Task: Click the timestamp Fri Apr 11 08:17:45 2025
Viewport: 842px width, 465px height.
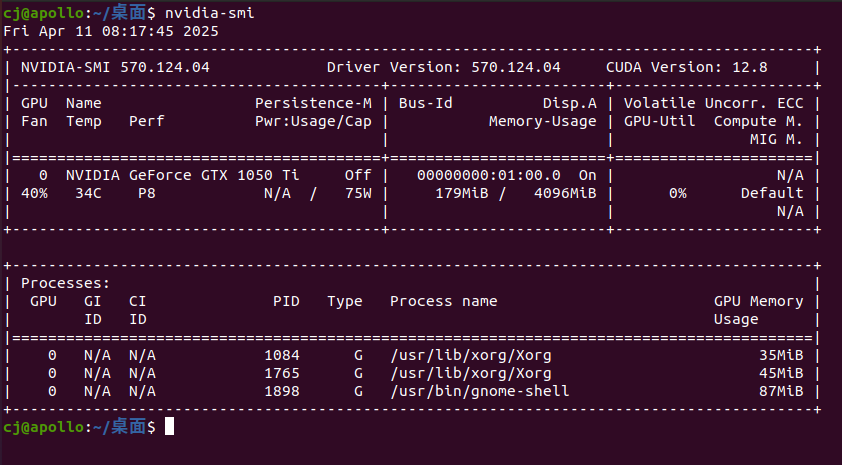Action: 111,31
